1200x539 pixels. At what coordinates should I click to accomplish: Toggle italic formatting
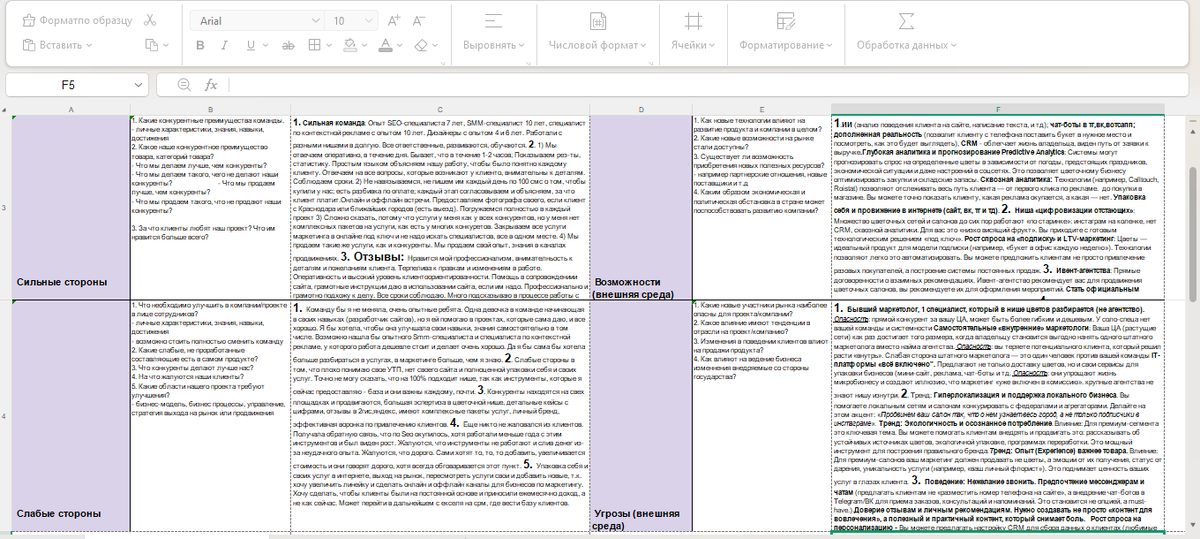pyautogui.click(x=227, y=45)
